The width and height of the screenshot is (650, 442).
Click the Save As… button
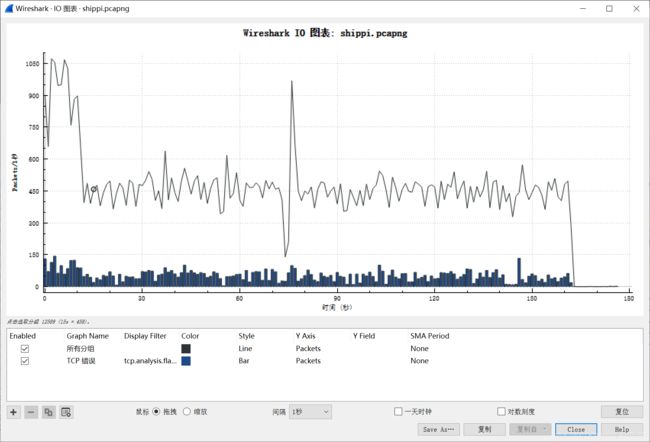pyautogui.click(x=439, y=430)
